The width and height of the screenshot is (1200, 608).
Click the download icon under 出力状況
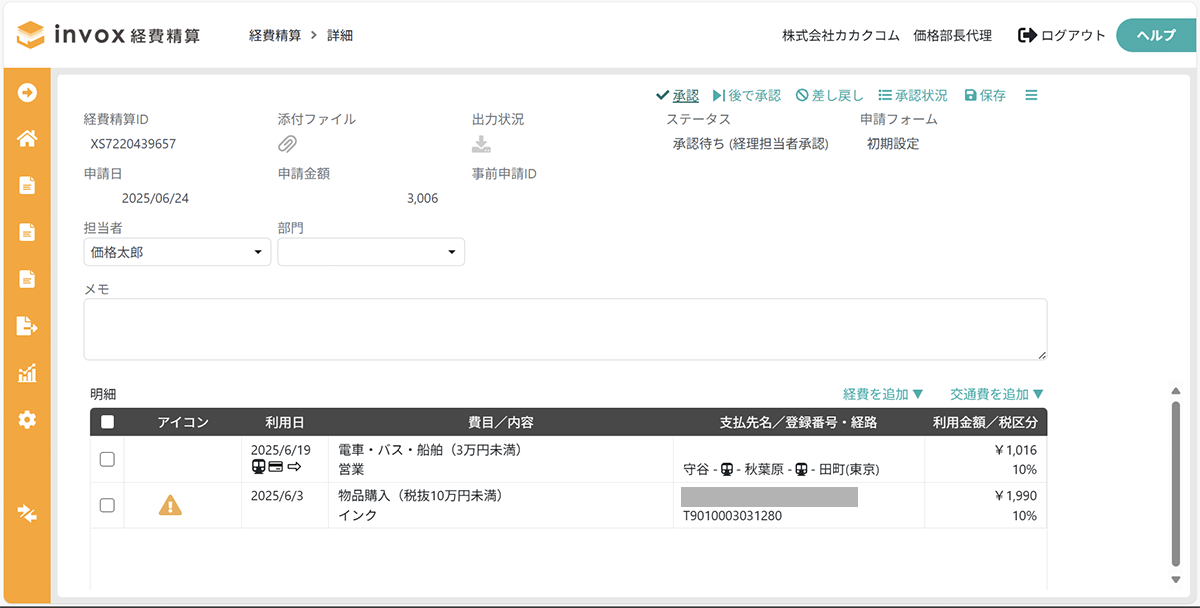coord(481,144)
